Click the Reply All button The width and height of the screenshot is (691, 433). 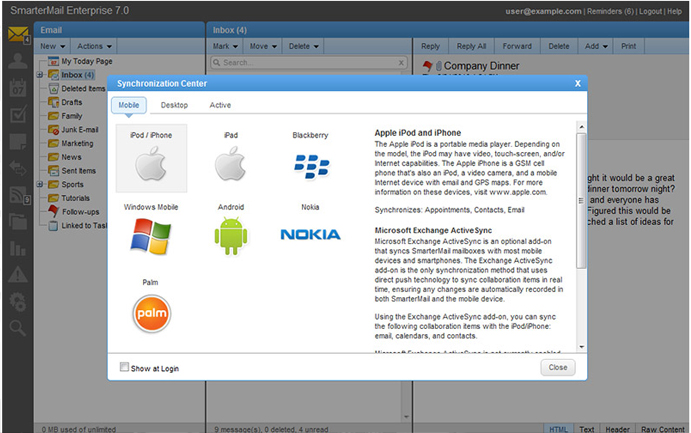click(x=471, y=46)
